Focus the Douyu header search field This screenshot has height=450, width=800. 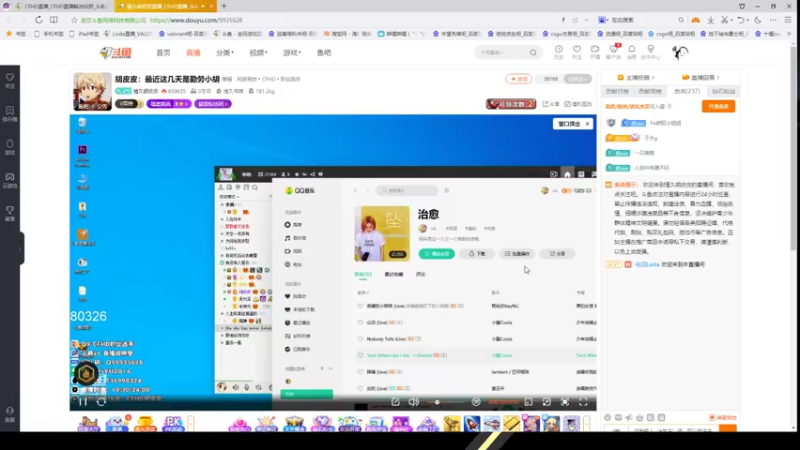502,53
